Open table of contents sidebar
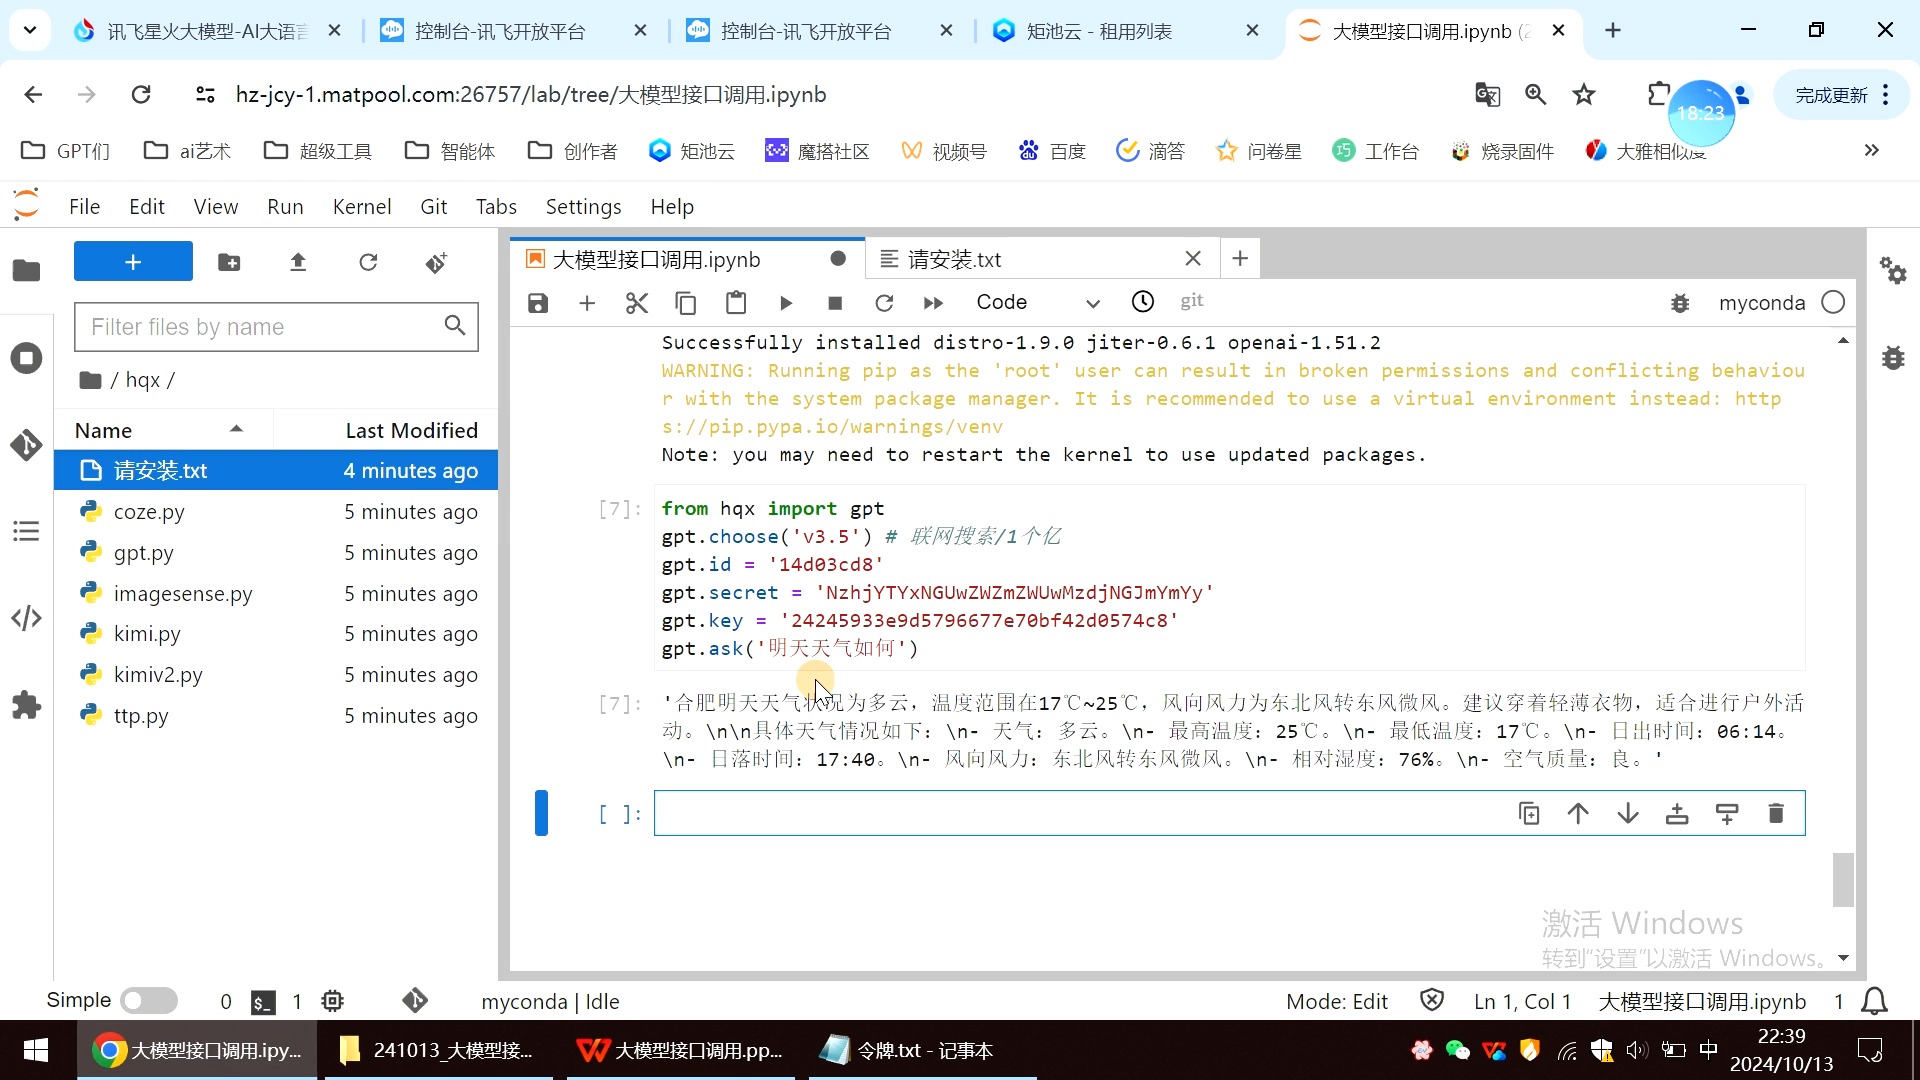Screen dimensions: 1920x1080 [x=26, y=531]
